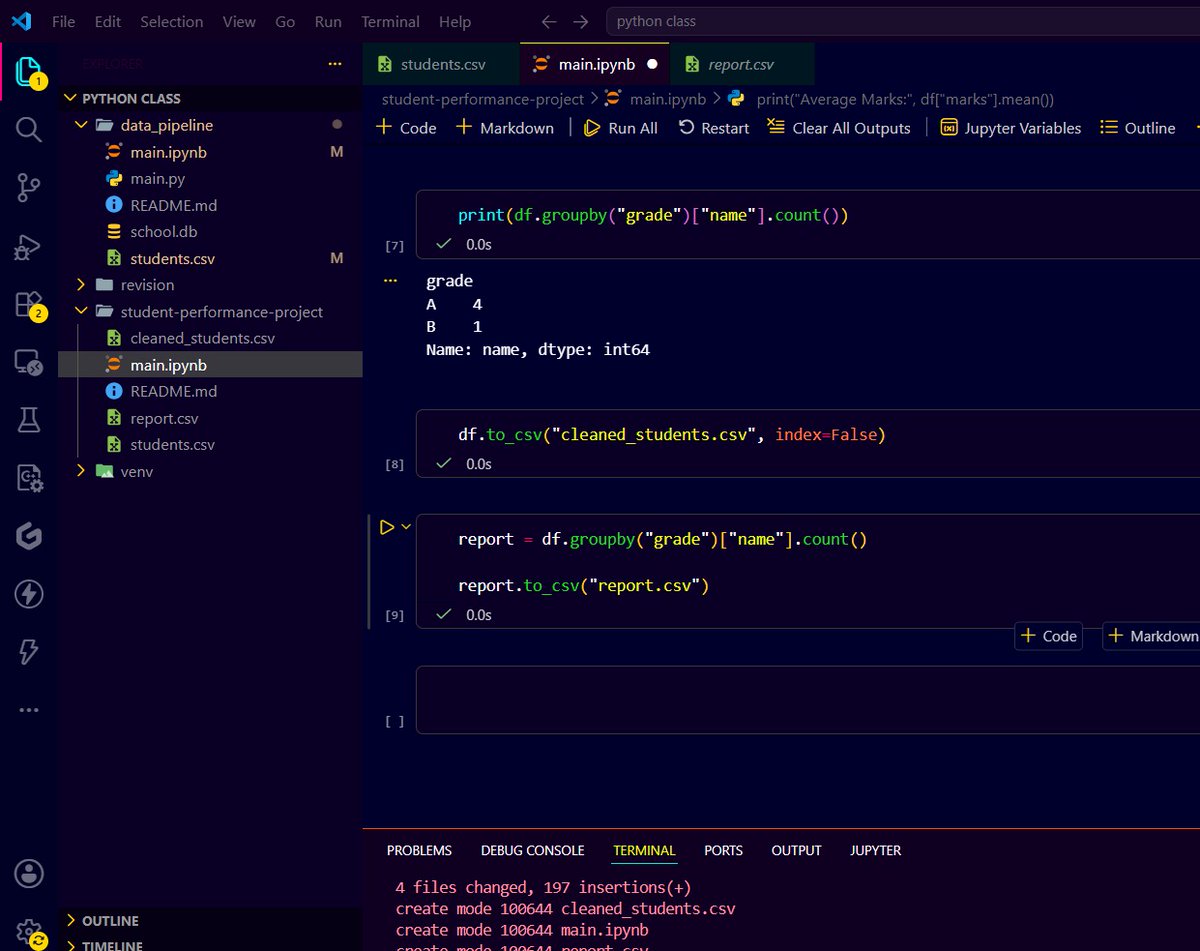Go back with the navigation arrow
This screenshot has width=1200, height=951.
(548, 21)
